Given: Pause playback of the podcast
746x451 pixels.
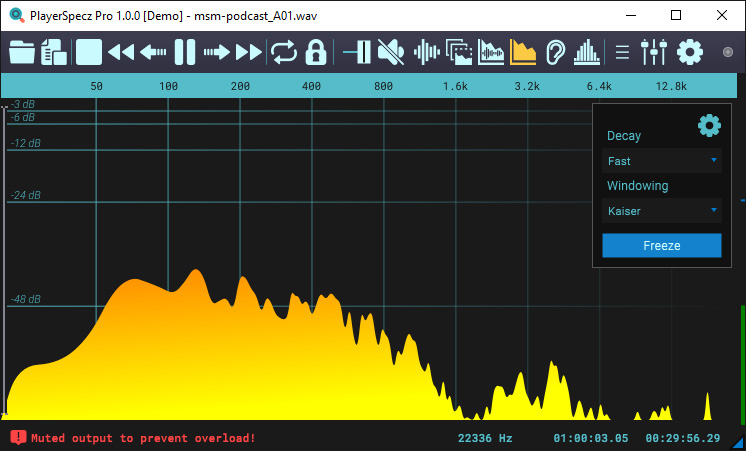Looking at the screenshot, I should pyautogui.click(x=185, y=51).
